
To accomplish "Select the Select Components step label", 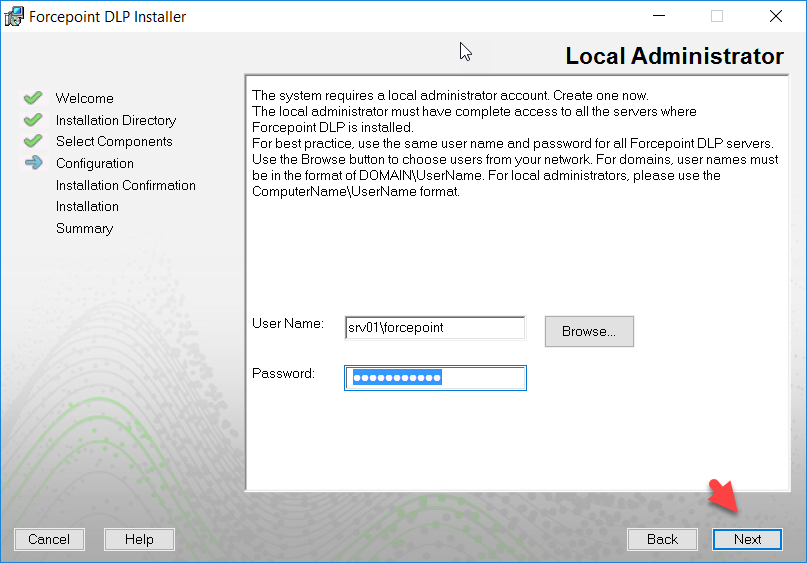I will tap(114, 142).
